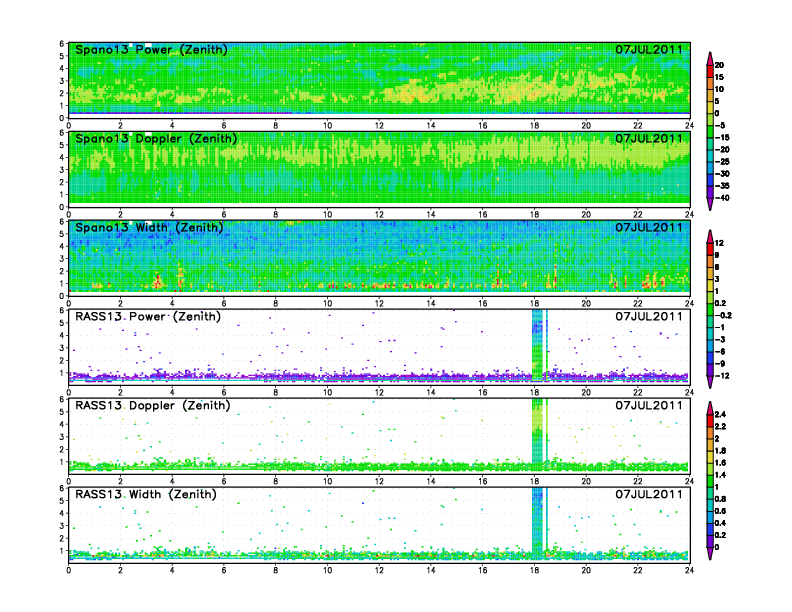
Task: Click the '-40' colorbar label
Action: click(x=722, y=198)
